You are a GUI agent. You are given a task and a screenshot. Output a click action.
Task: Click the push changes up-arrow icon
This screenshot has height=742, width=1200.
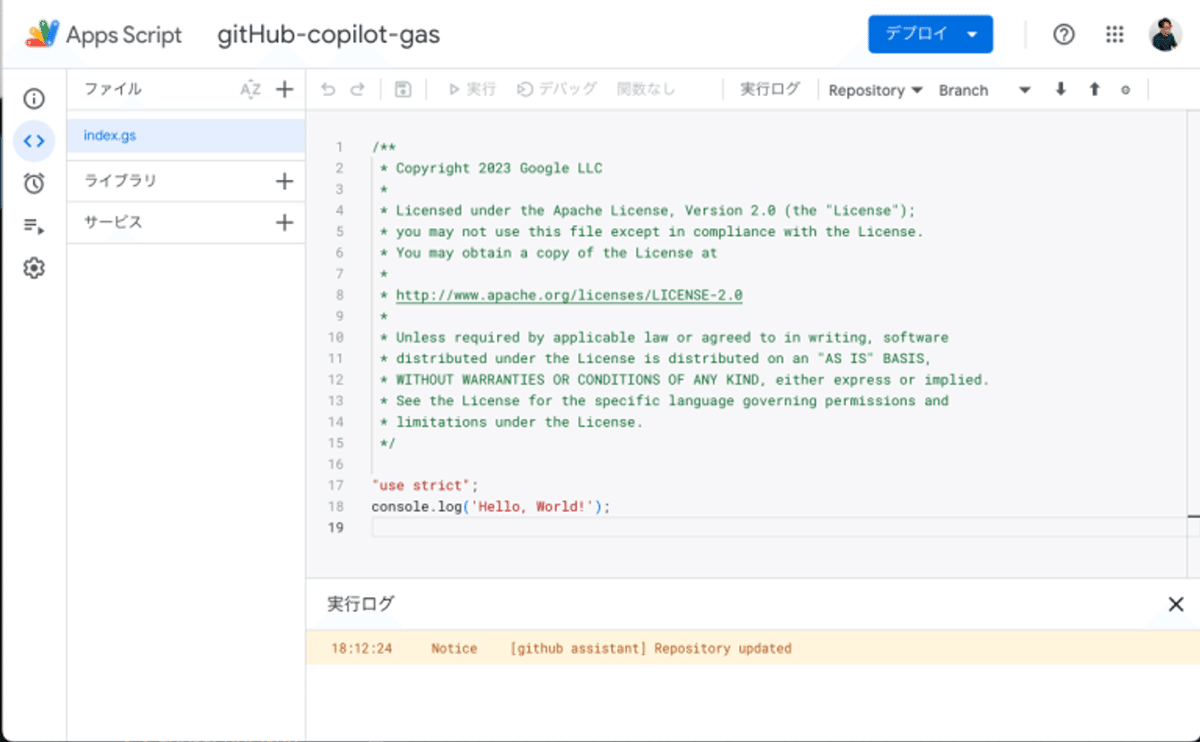pyautogui.click(x=1094, y=89)
